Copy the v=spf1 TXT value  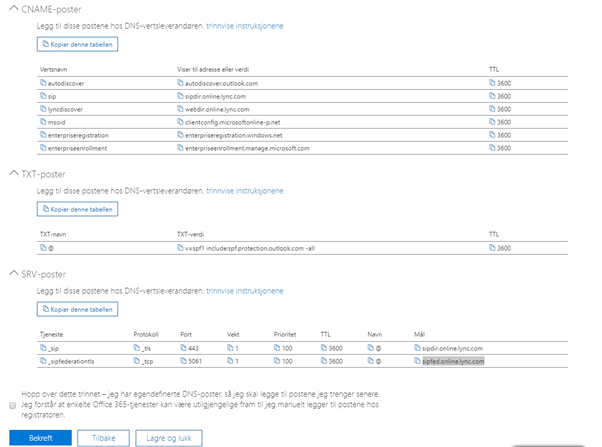click(x=180, y=248)
